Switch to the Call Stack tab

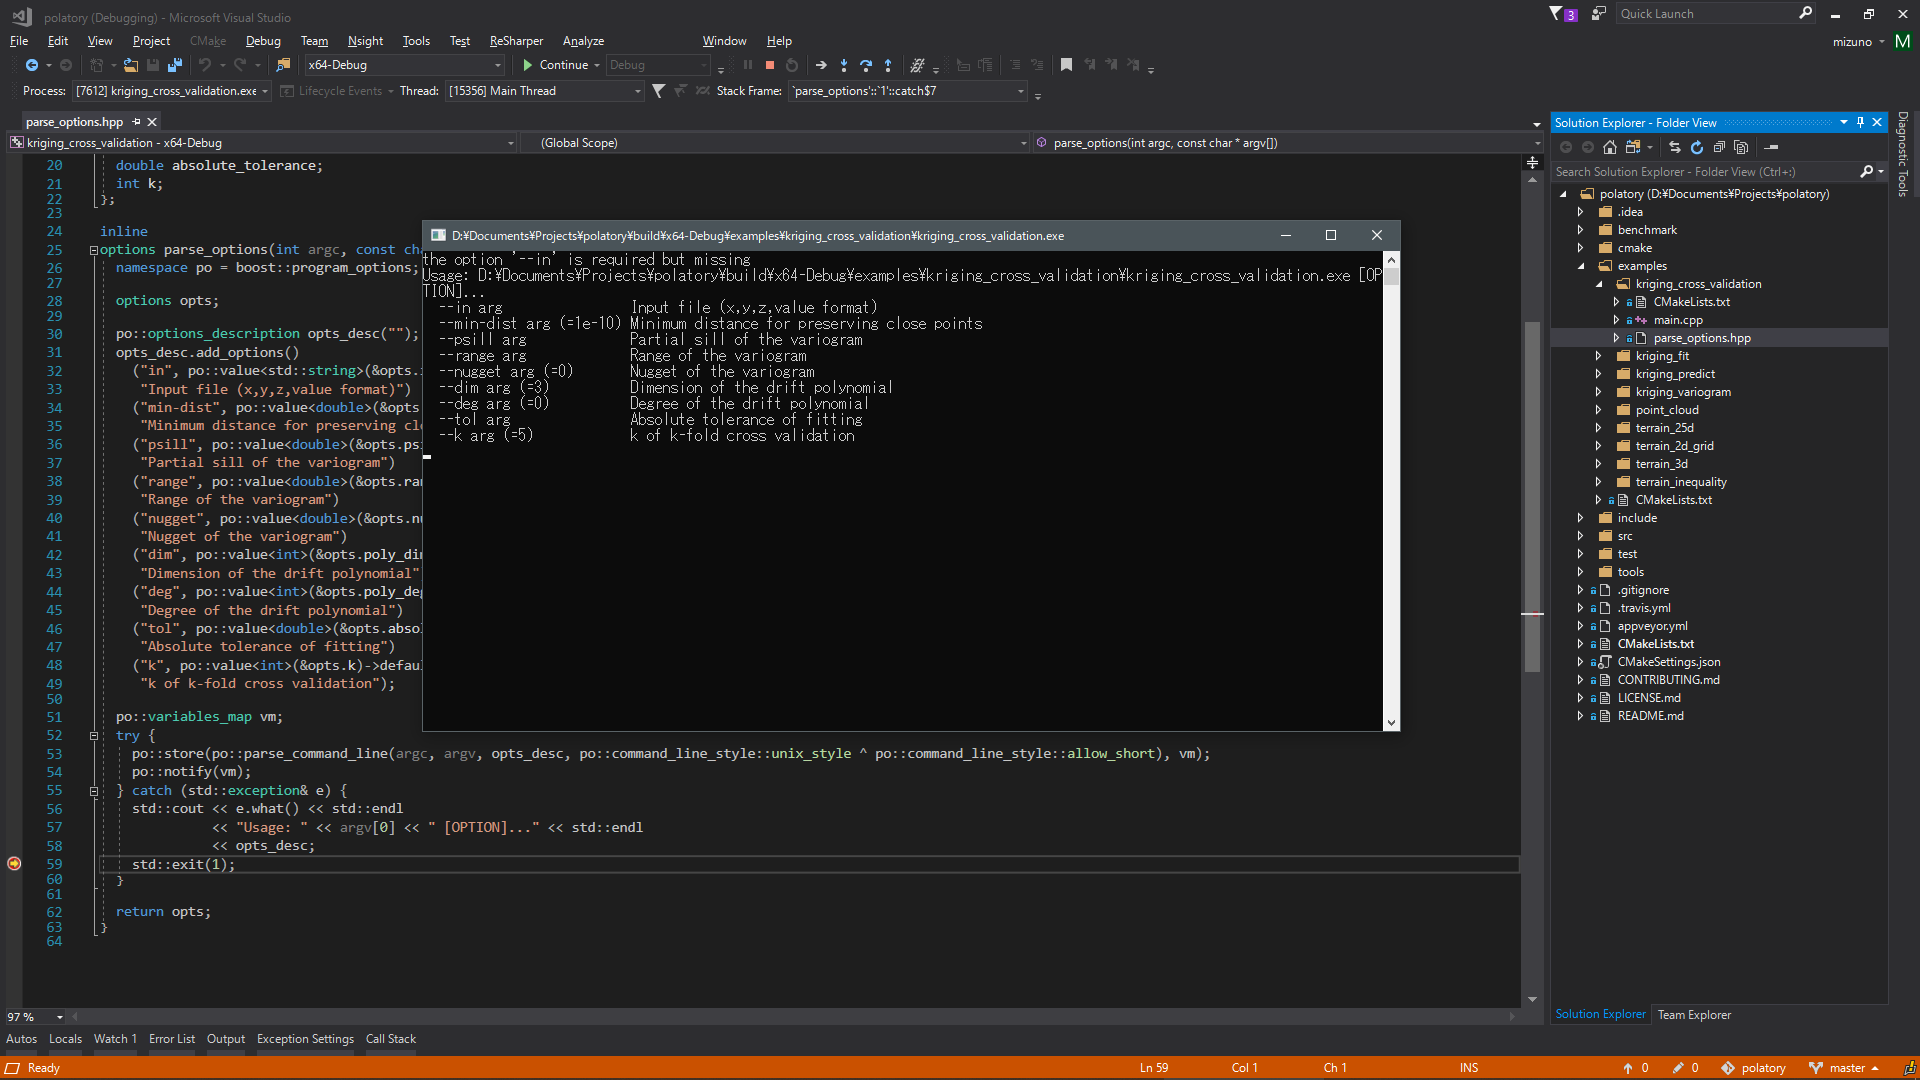(x=391, y=1039)
